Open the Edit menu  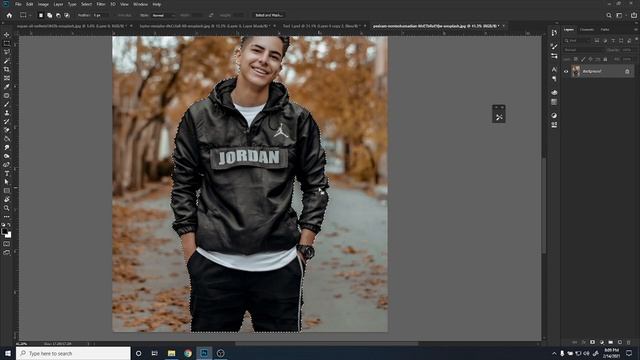coord(29,4)
